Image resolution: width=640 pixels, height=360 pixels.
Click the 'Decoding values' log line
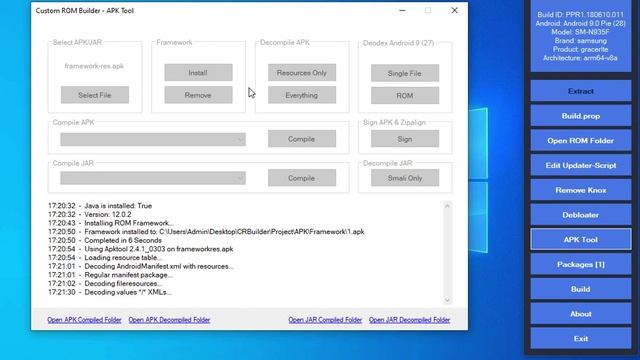pos(110,292)
